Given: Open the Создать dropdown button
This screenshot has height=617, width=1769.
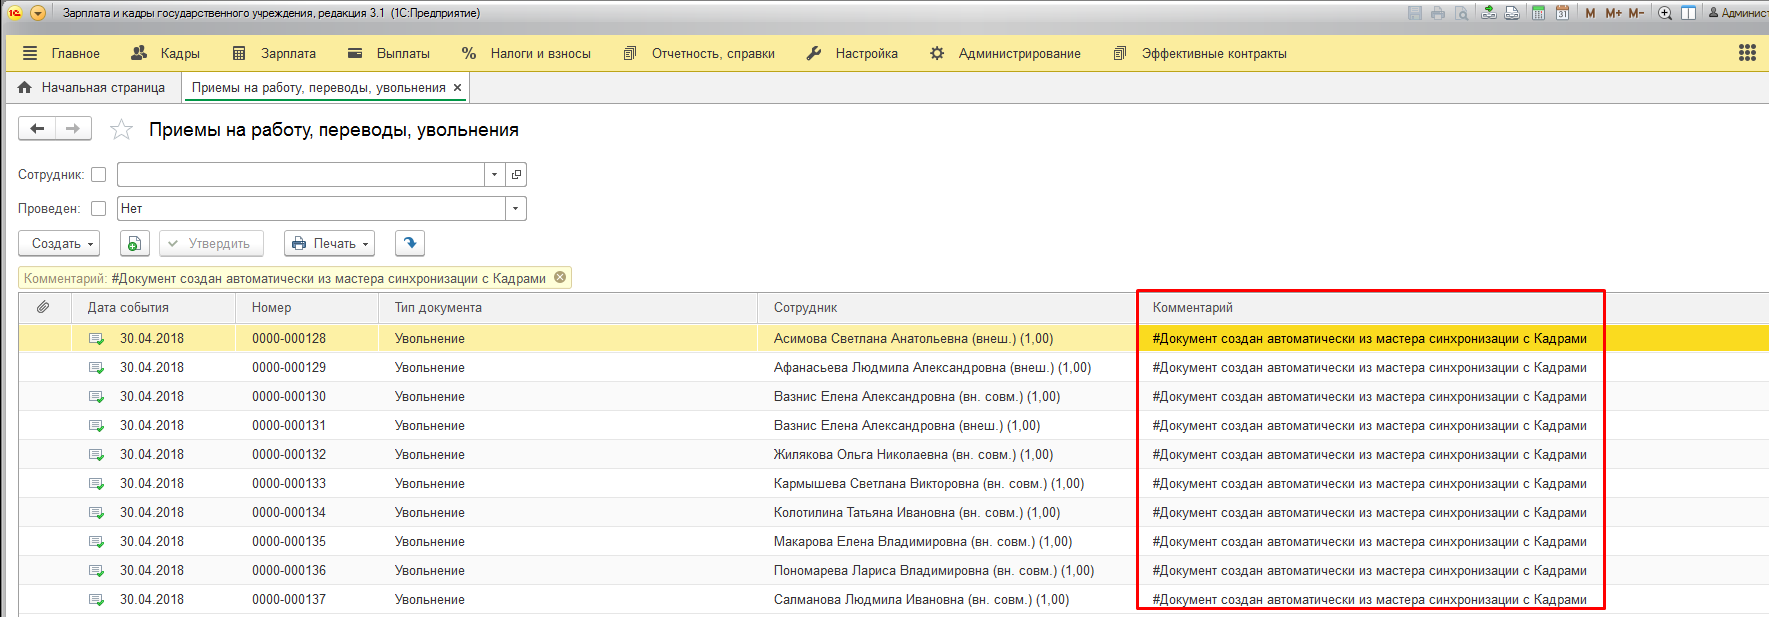Looking at the screenshot, I should click(59, 243).
